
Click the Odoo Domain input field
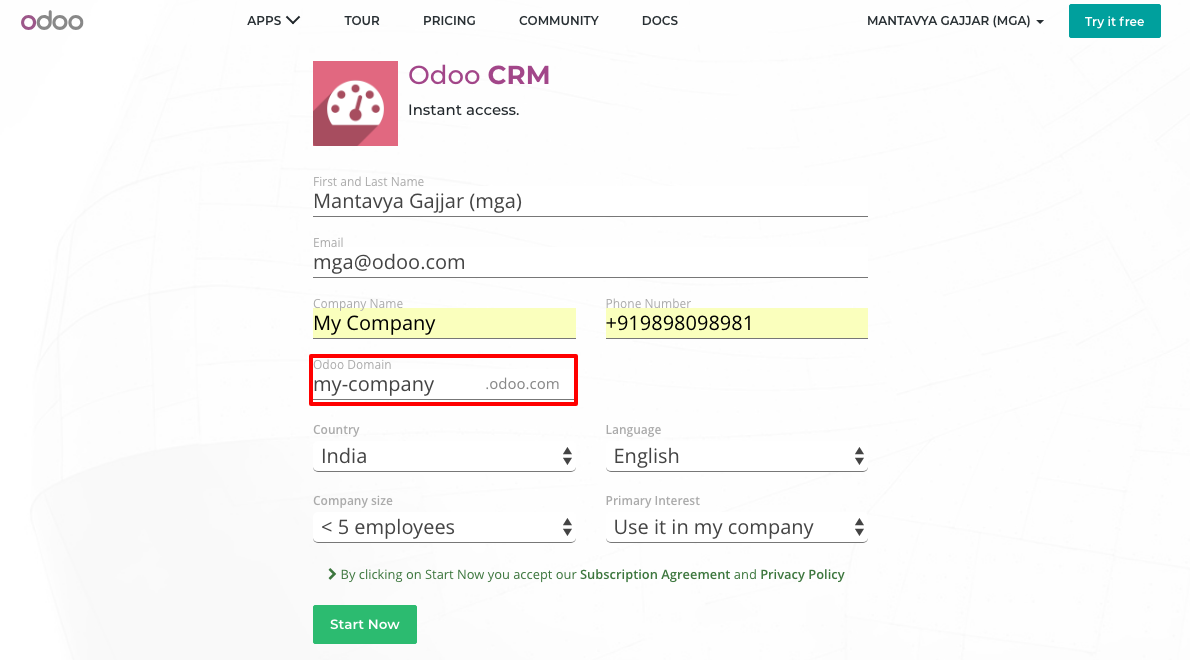(396, 384)
